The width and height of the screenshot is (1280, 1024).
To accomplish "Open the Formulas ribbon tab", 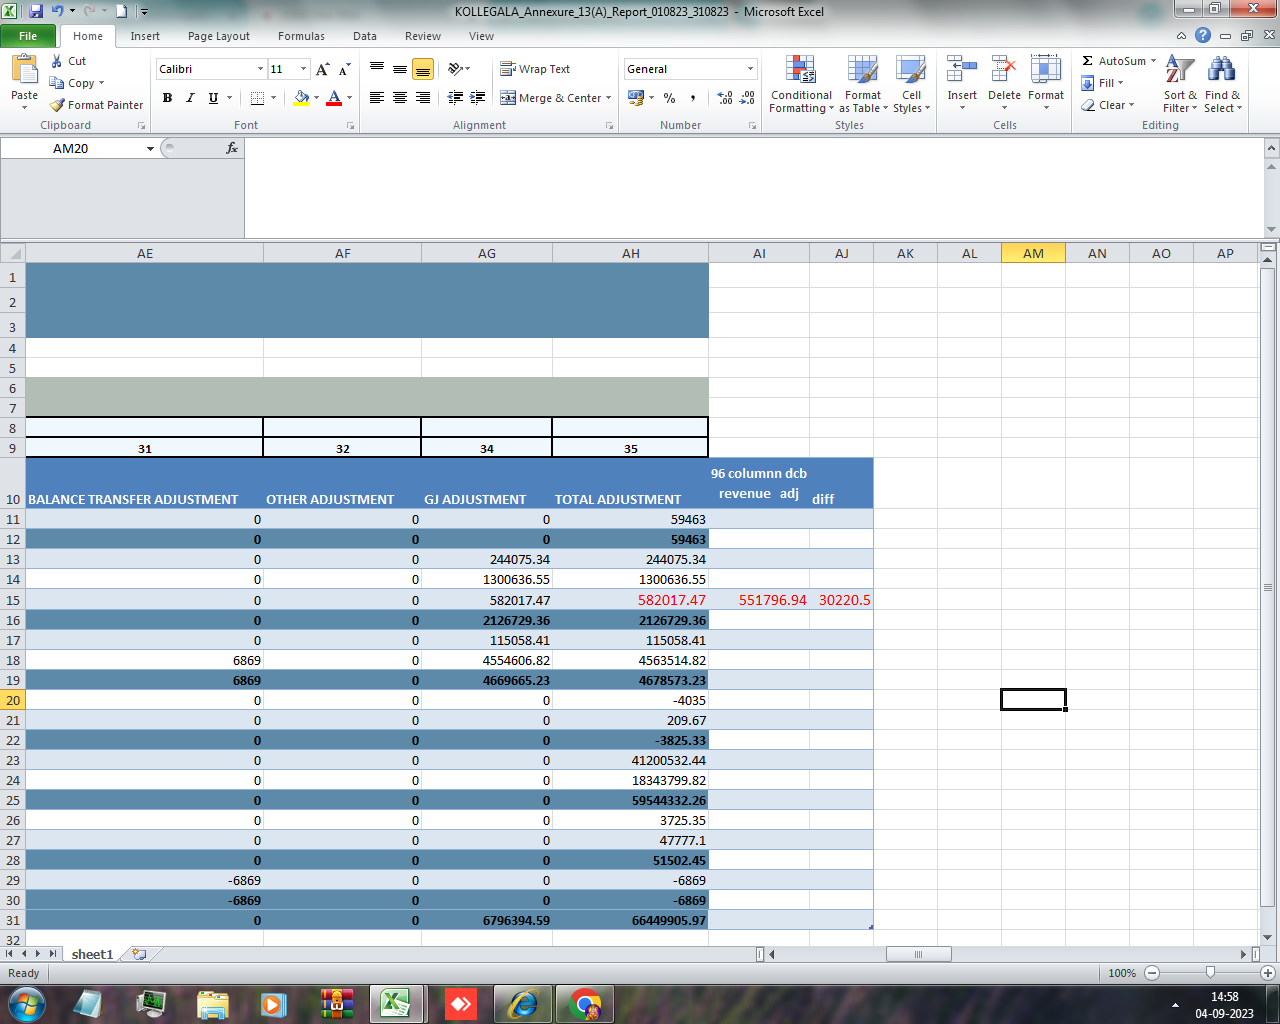I will pyautogui.click(x=301, y=36).
